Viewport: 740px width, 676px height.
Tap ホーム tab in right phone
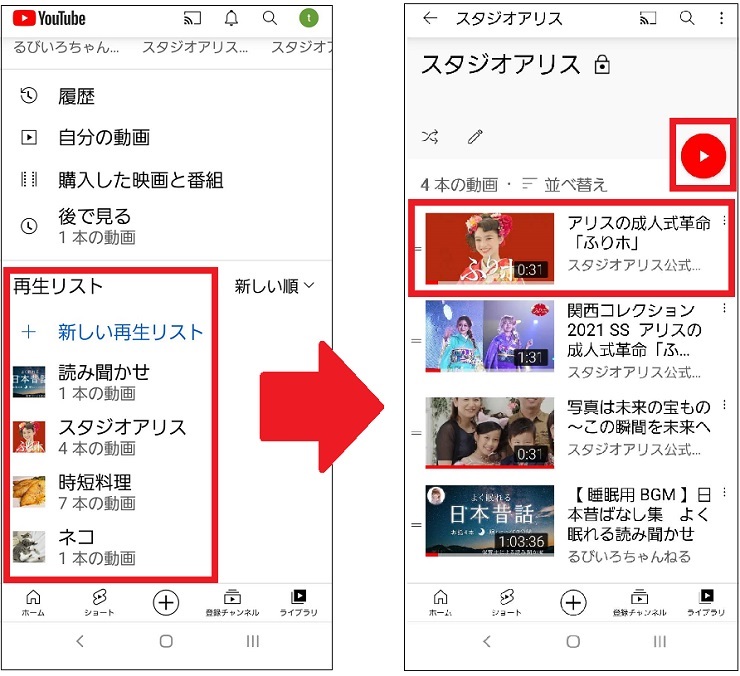pos(440,603)
